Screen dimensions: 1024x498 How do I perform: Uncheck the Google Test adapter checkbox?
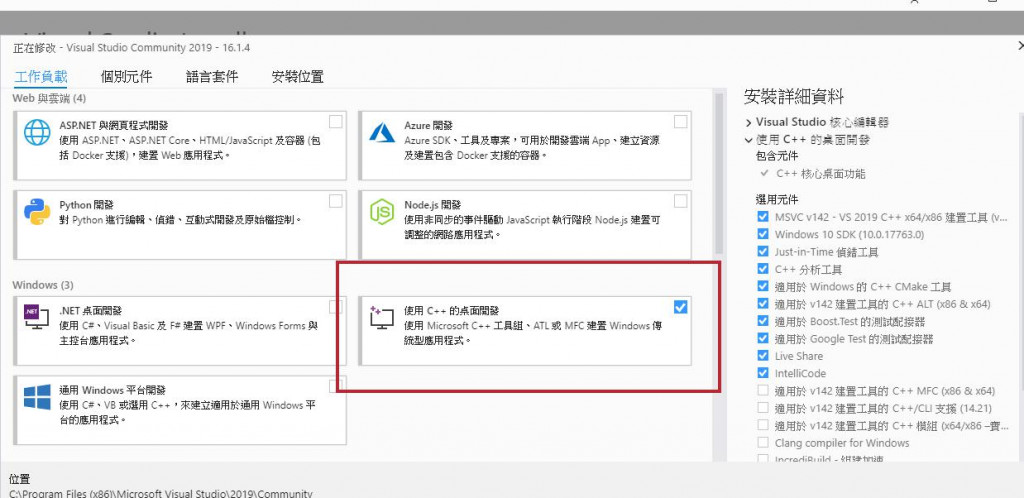point(763,338)
